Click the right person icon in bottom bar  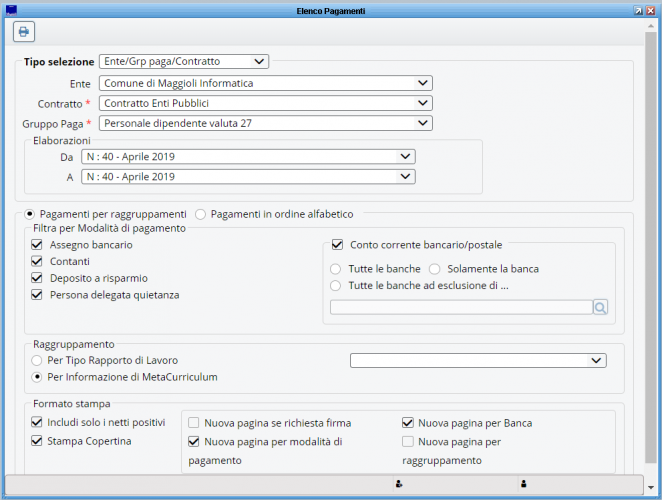523,484
